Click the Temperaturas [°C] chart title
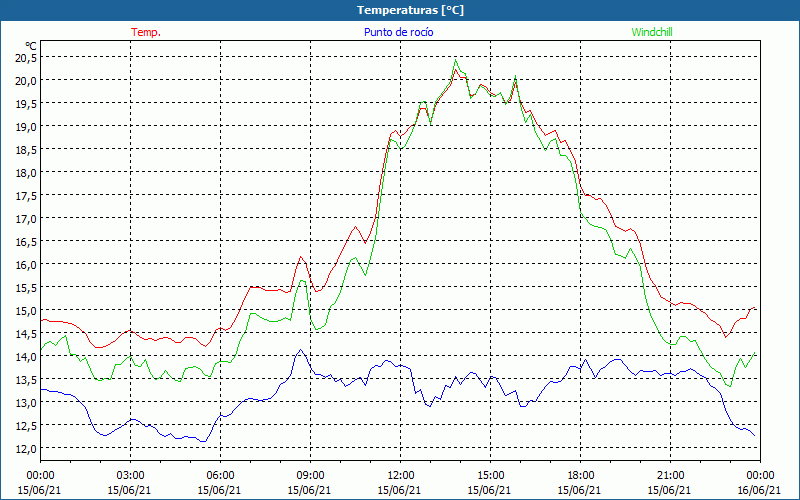Screen dimensions: 800x500 pyautogui.click(x=410, y=10)
